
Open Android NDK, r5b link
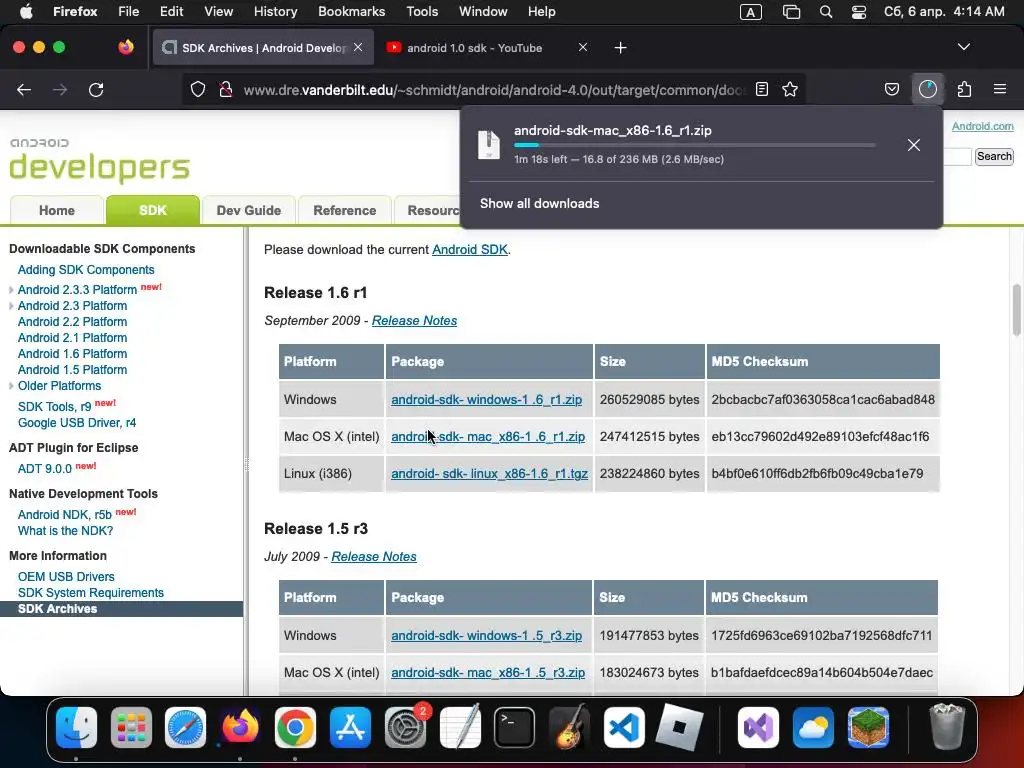[65, 515]
